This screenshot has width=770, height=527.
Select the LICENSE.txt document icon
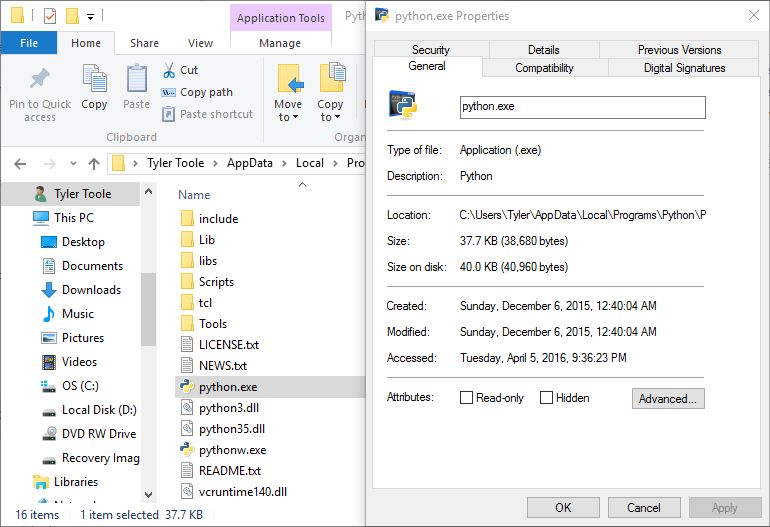coord(187,344)
